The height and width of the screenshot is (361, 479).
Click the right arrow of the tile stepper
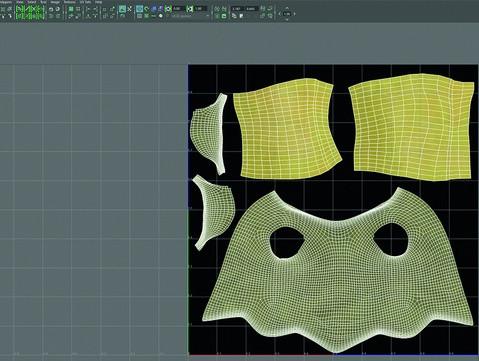point(295,14)
